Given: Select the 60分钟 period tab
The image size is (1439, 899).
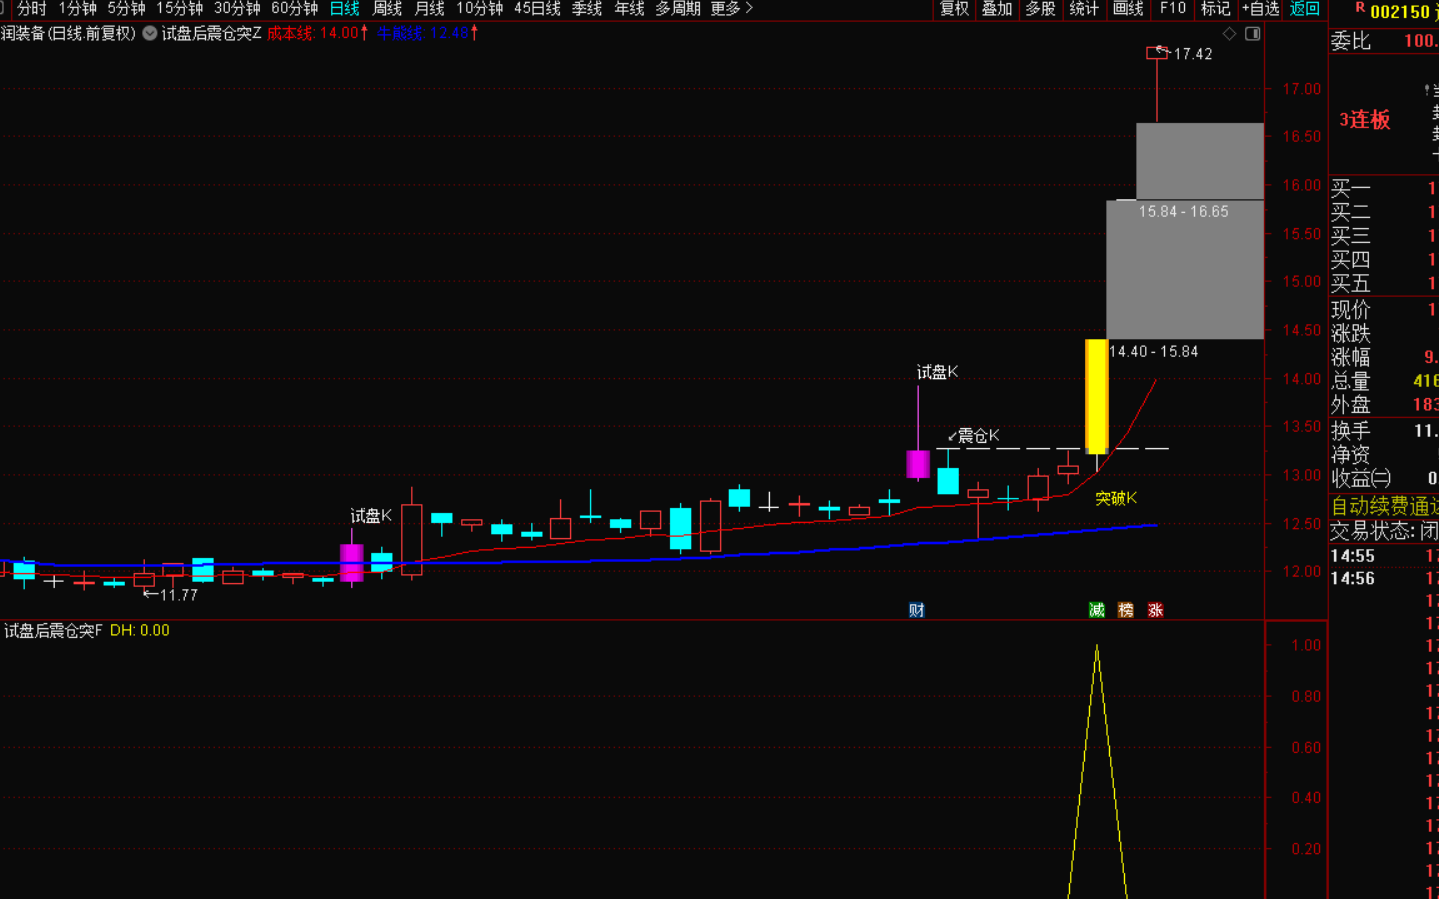Looking at the screenshot, I should pos(294,9).
